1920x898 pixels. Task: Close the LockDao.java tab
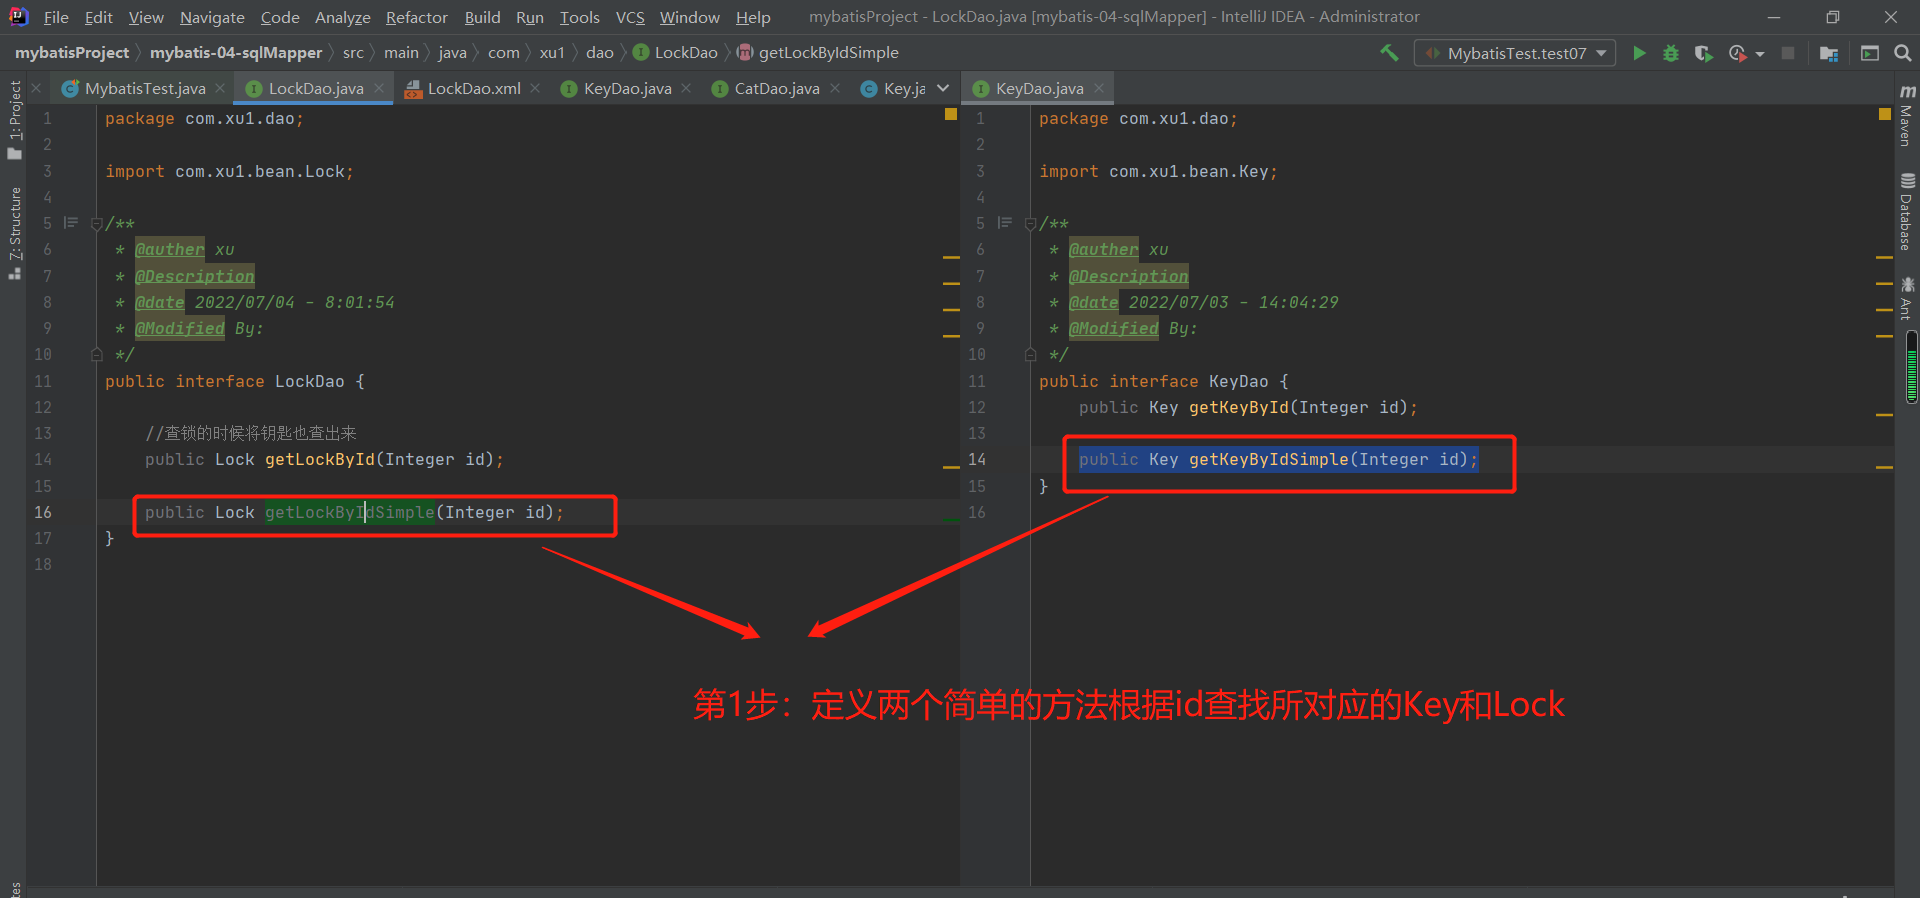pyautogui.click(x=379, y=88)
